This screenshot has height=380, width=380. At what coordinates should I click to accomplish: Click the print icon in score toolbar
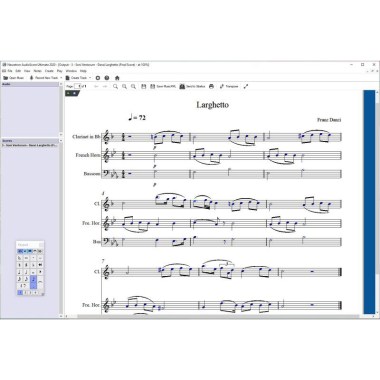click(x=211, y=86)
